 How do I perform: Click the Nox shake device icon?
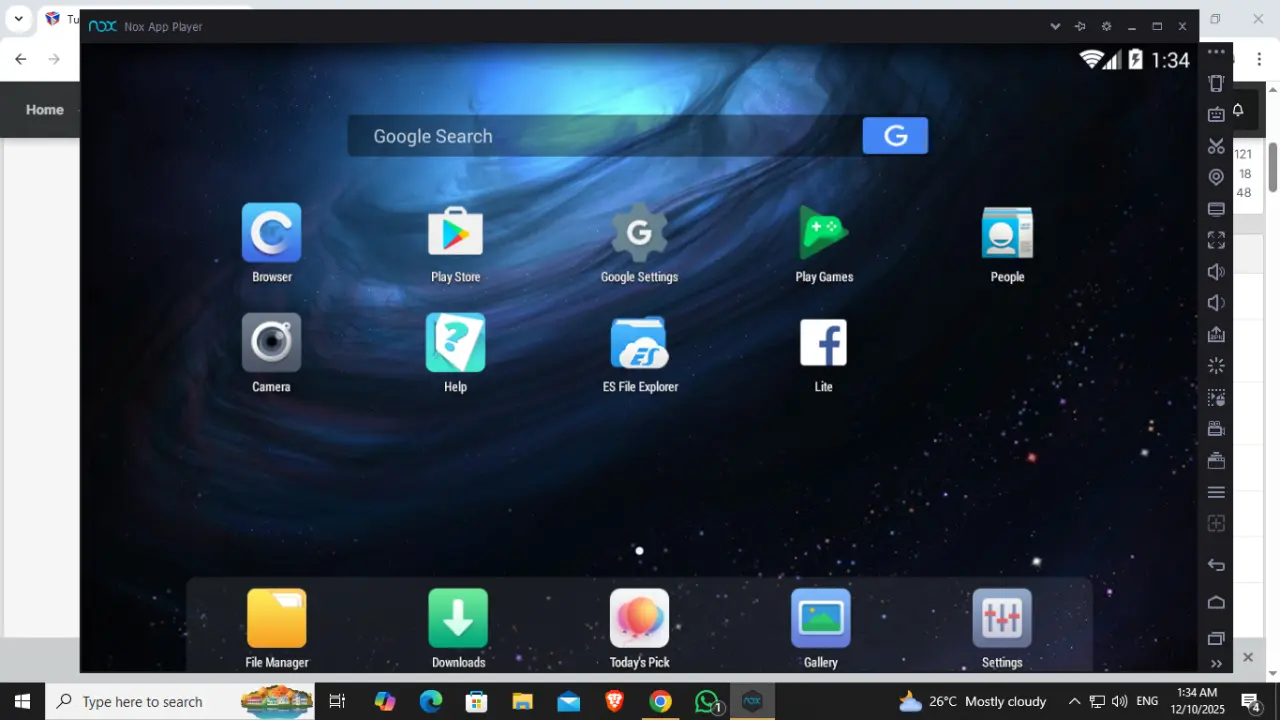point(1216,84)
